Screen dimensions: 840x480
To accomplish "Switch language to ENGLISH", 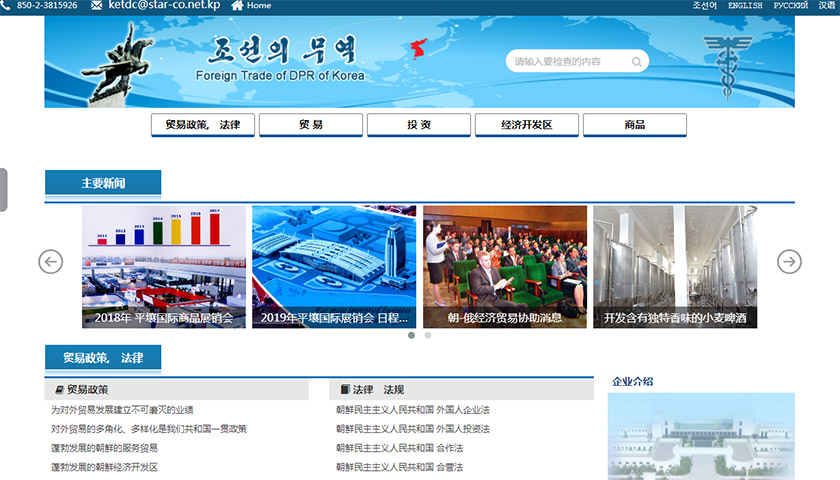I will (745, 5).
